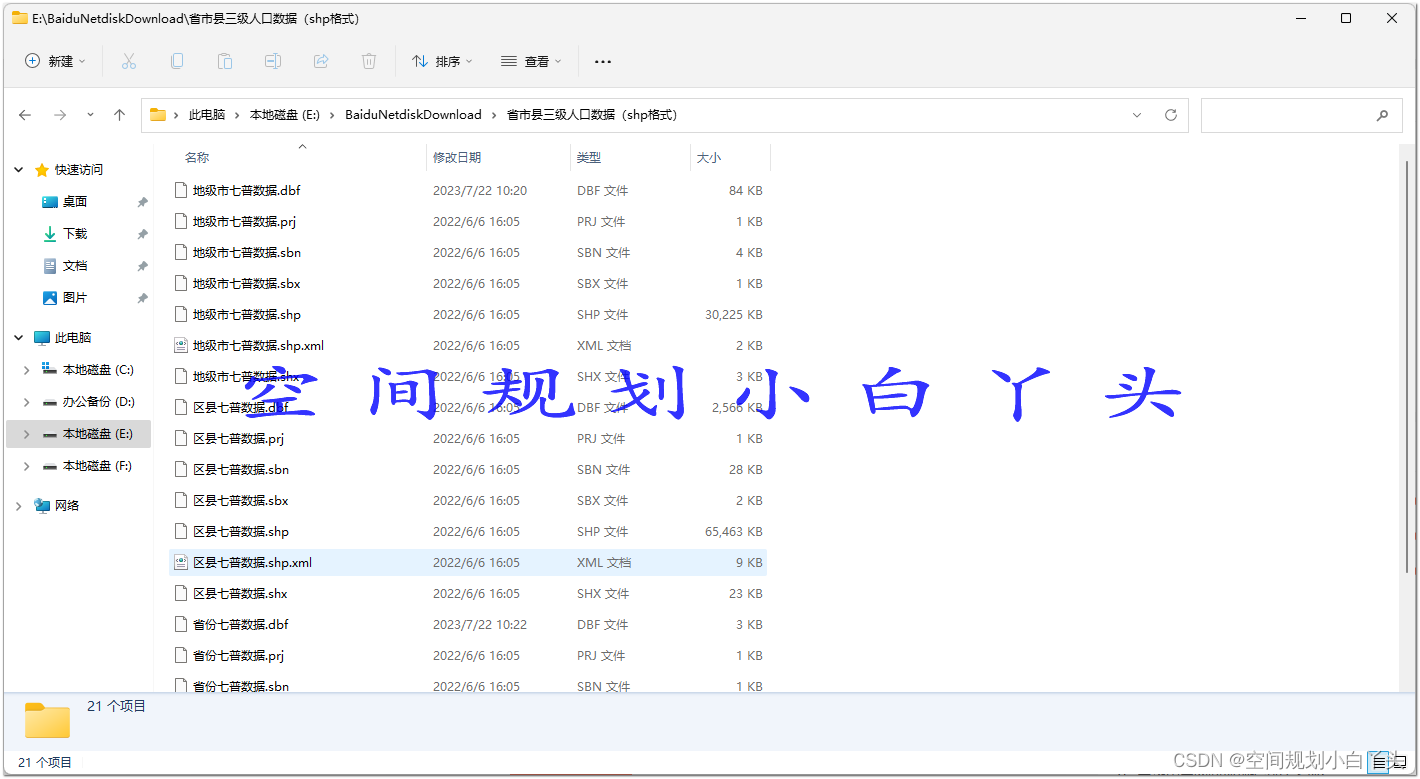Go forward with the right arrow
1420x779 pixels.
[60, 115]
